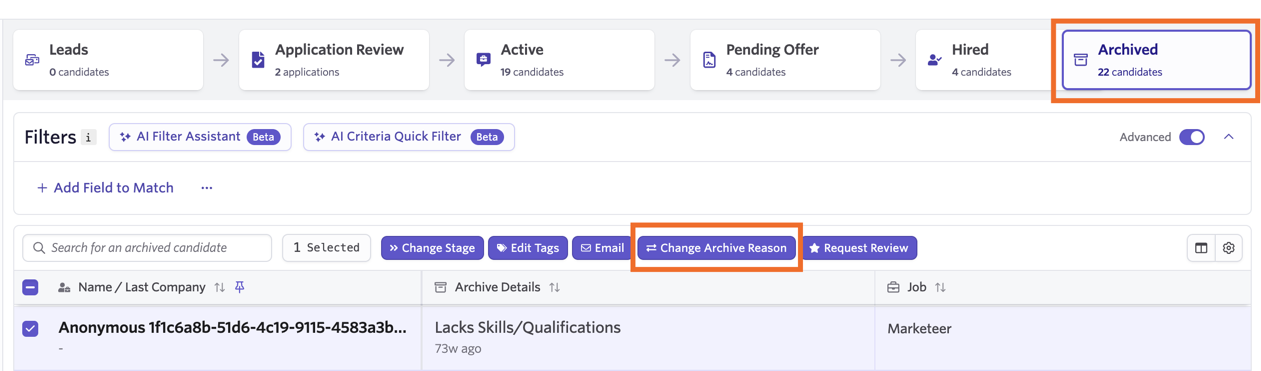Click the Beta badge on AI Criteria Quick Filter
Image resolution: width=1261 pixels, height=371 pixels.
pyautogui.click(x=487, y=137)
